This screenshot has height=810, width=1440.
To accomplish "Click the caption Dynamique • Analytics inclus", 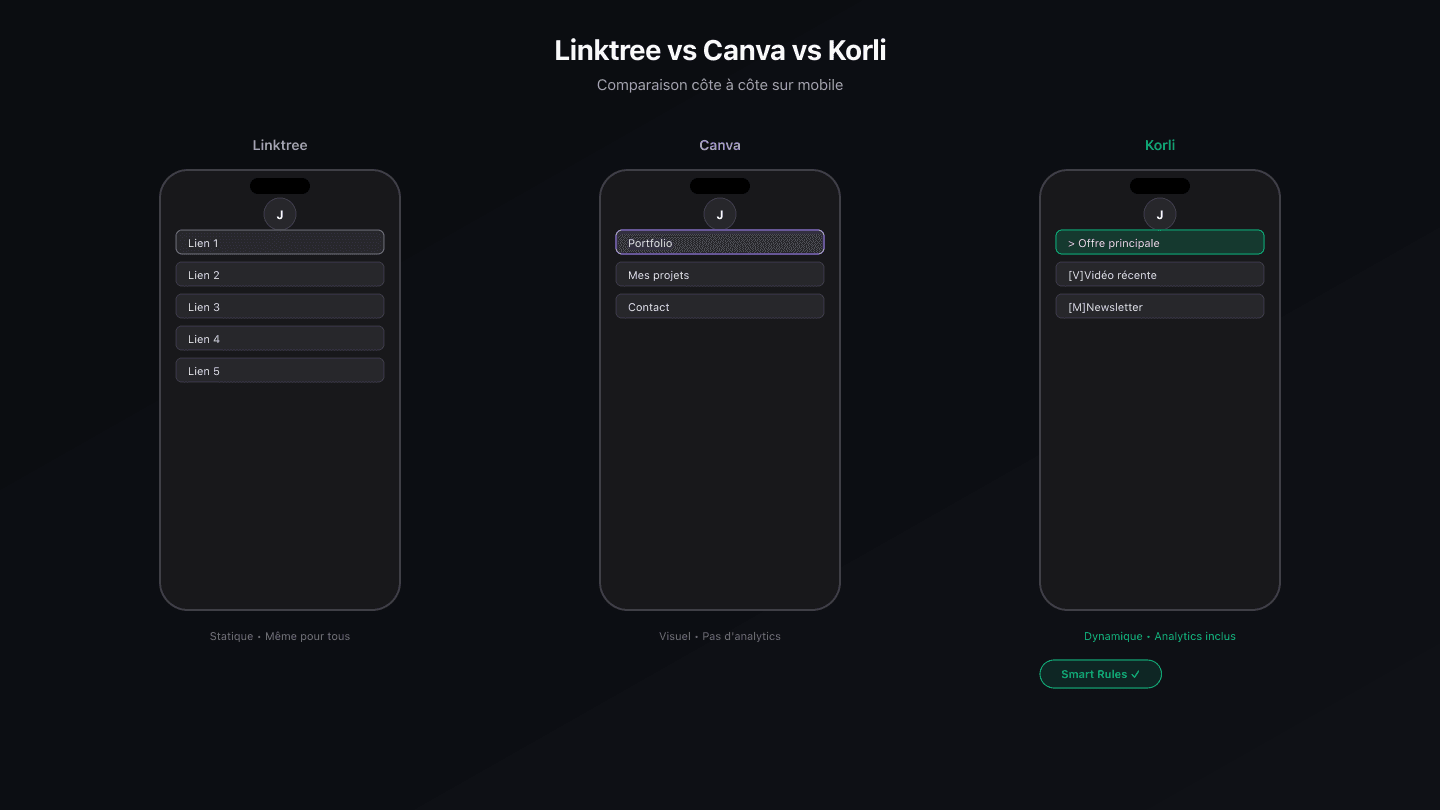I will click(1160, 636).
